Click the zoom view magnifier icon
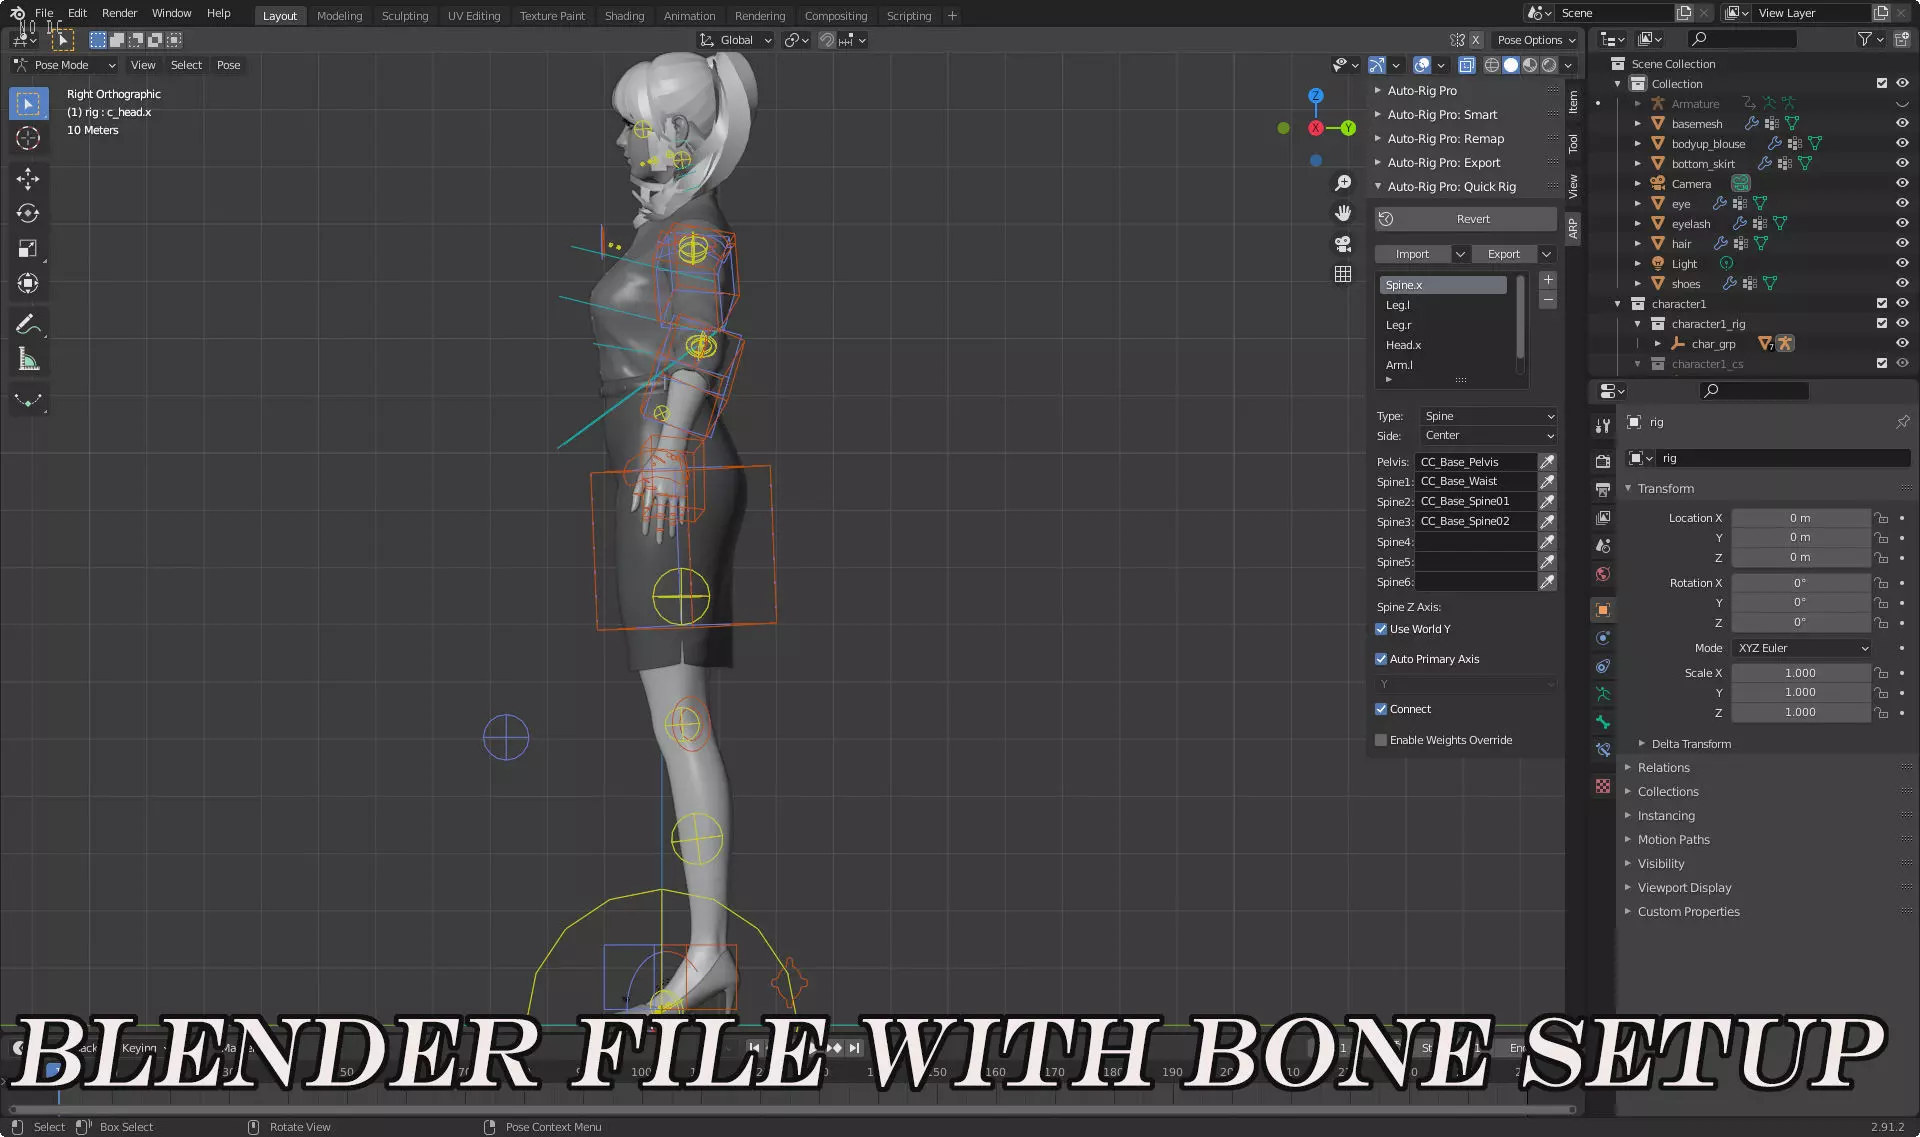The image size is (1920, 1137). (1343, 183)
